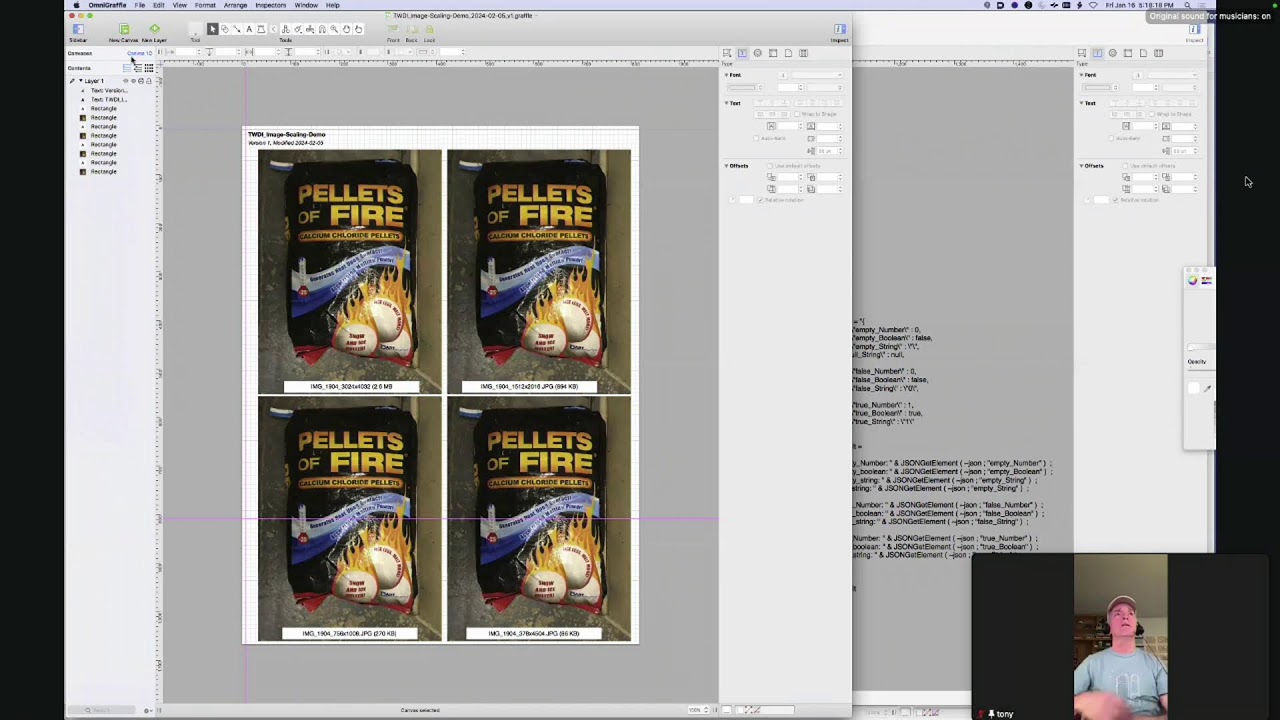Click the New Layer button
This screenshot has width=1280, height=720.
click(154, 32)
